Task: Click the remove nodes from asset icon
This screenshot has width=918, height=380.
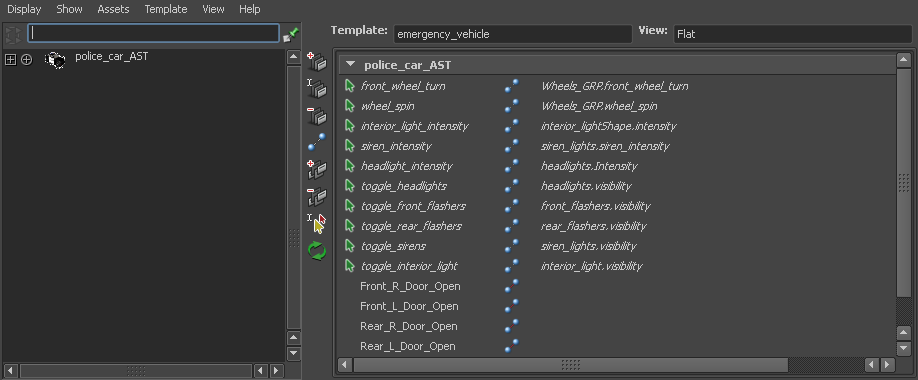Action: click(x=317, y=196)
